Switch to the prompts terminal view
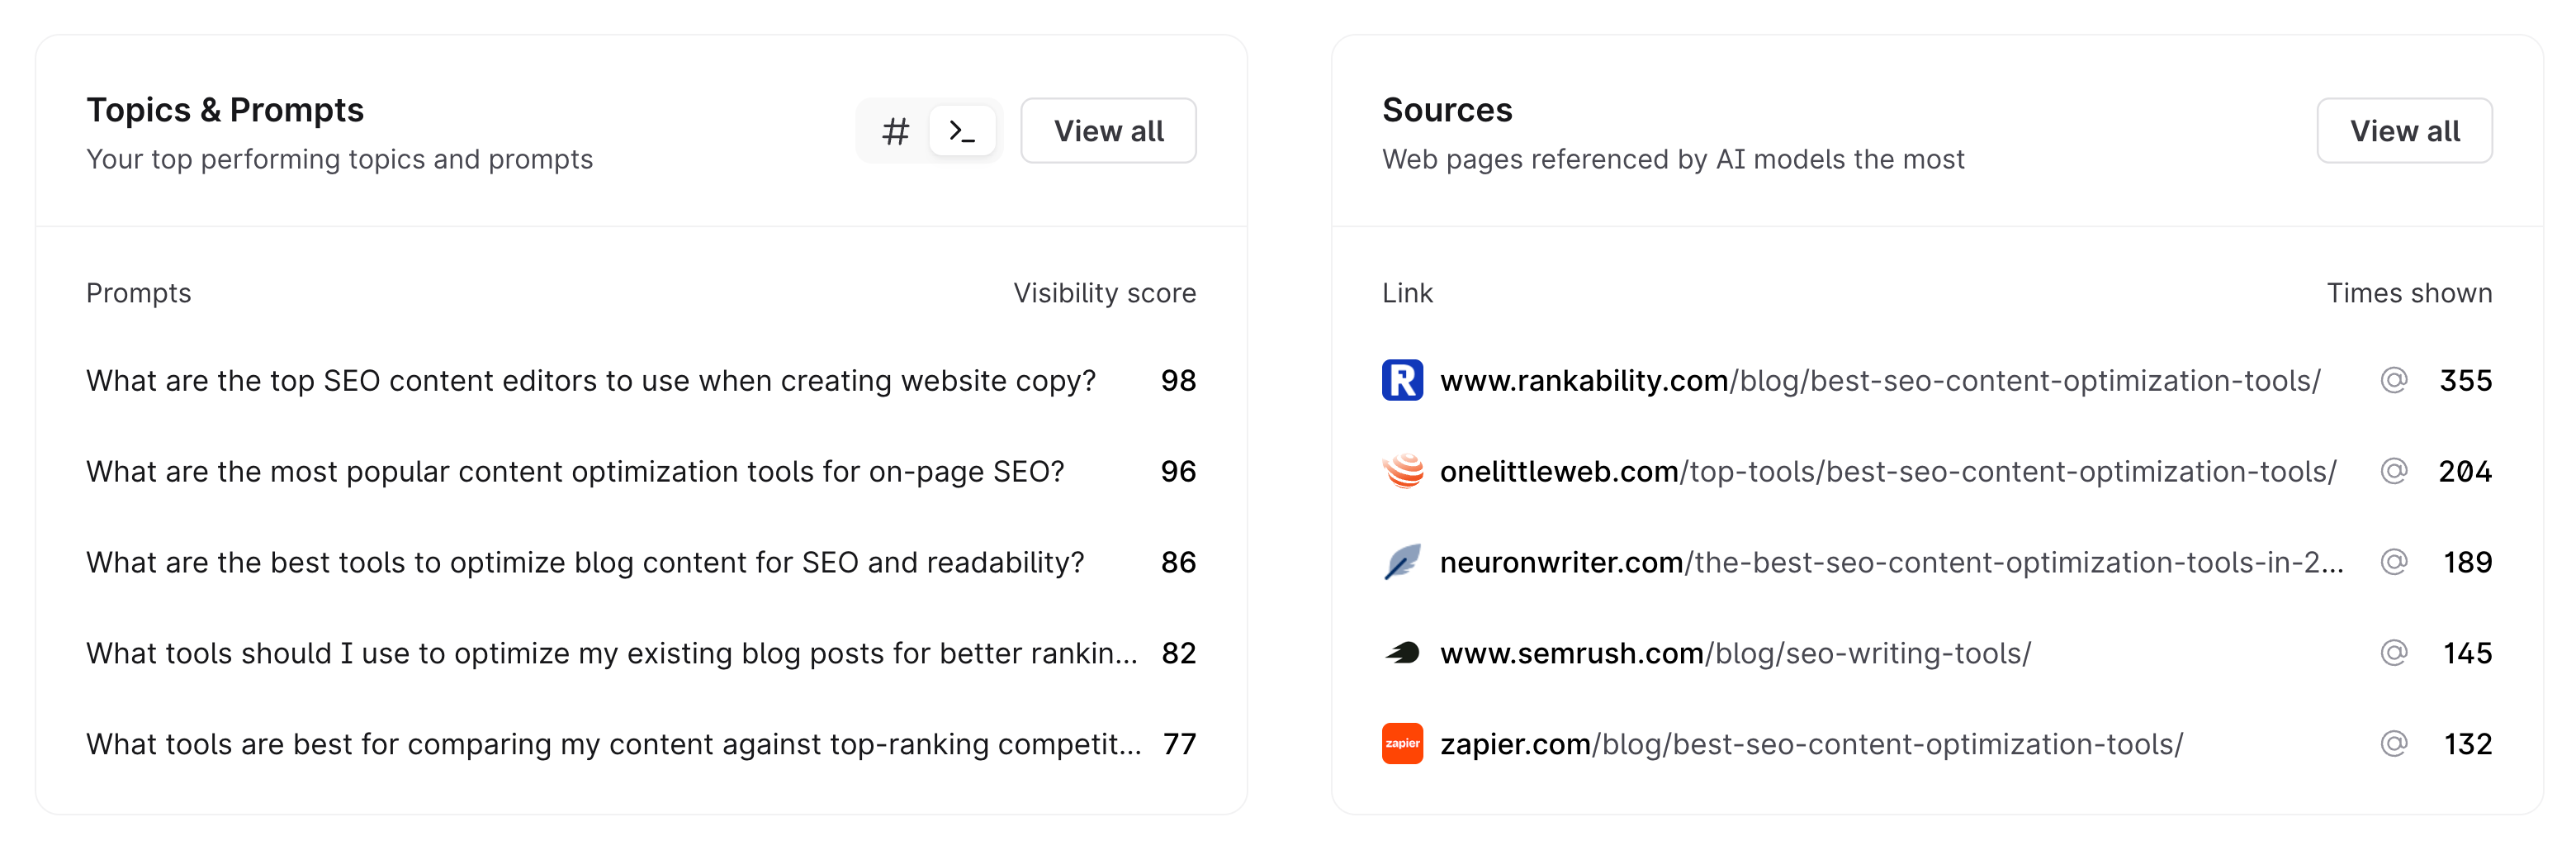Viewport: 2576px width, 841px height. [x=962, y=131]
